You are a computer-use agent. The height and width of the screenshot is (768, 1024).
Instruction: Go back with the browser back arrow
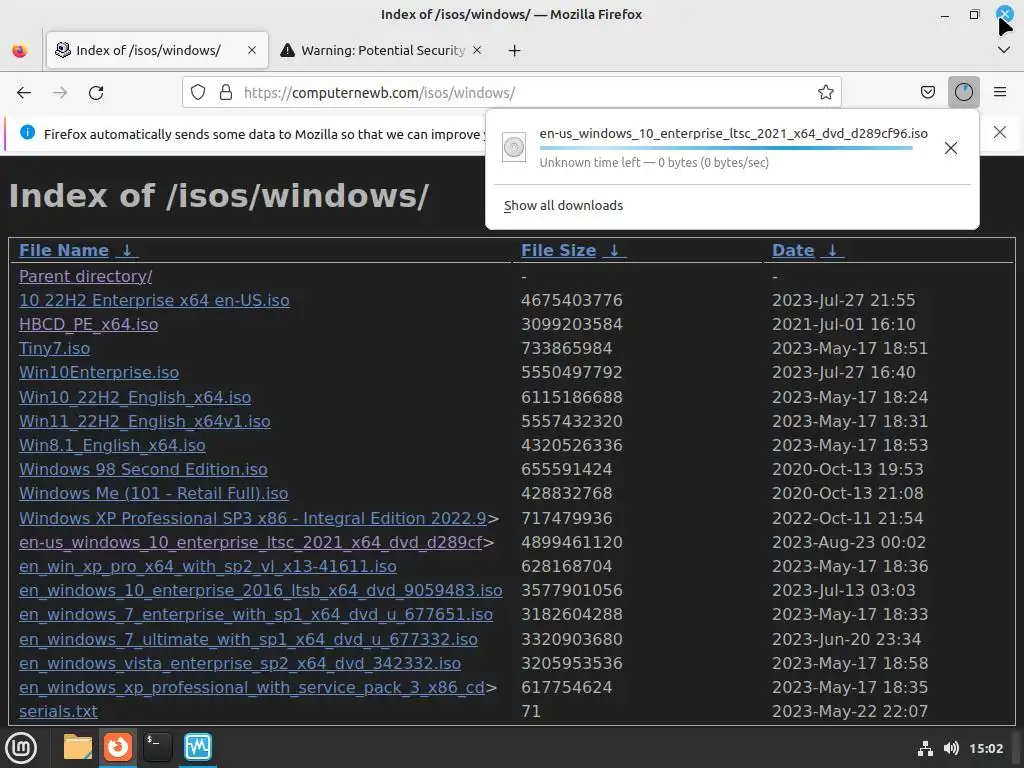[x=24, y=93]
